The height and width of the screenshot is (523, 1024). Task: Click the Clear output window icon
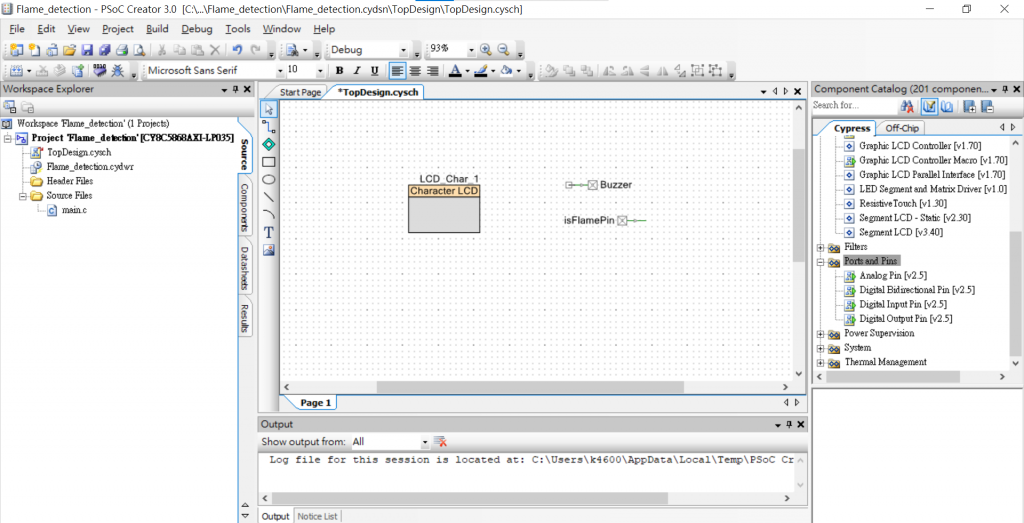pyautogui.click(x=440, y=441)
